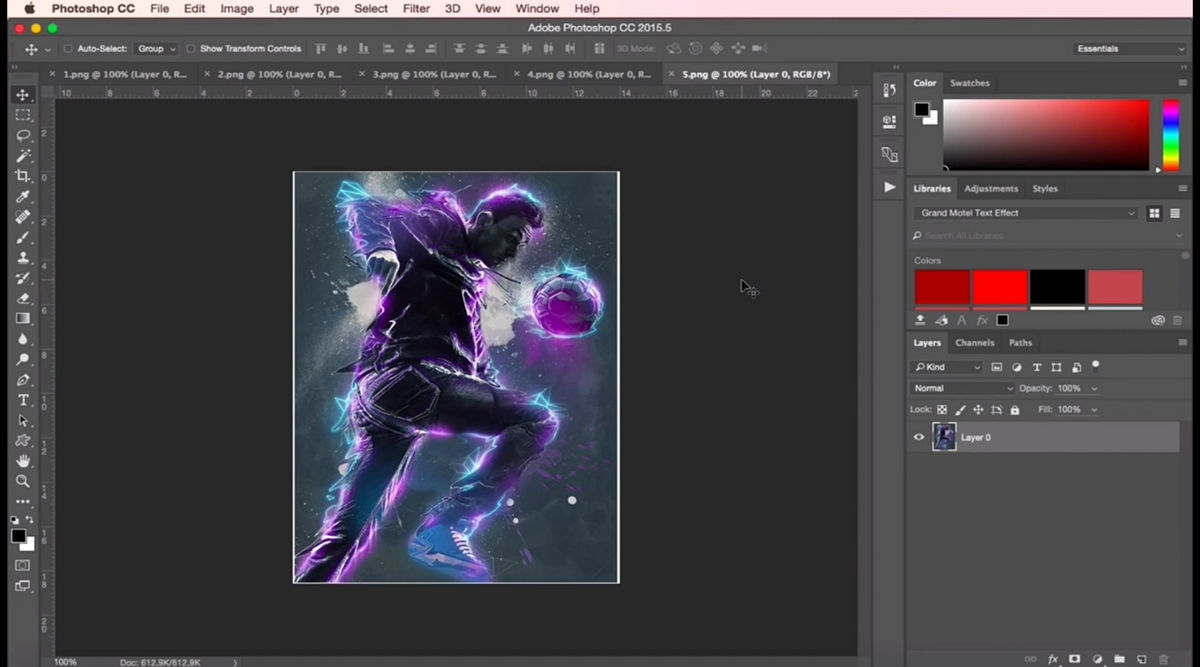This screenshot has width=1200, height=667.
Task: Toggle layer filtering switch on/off
Action: (1095, 366)
